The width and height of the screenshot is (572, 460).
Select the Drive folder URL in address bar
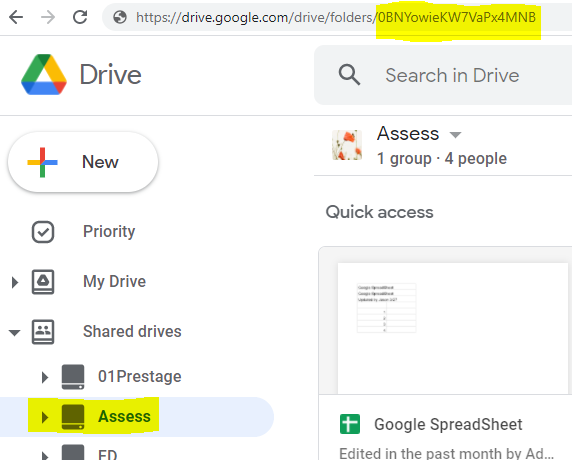coord(336,17)
